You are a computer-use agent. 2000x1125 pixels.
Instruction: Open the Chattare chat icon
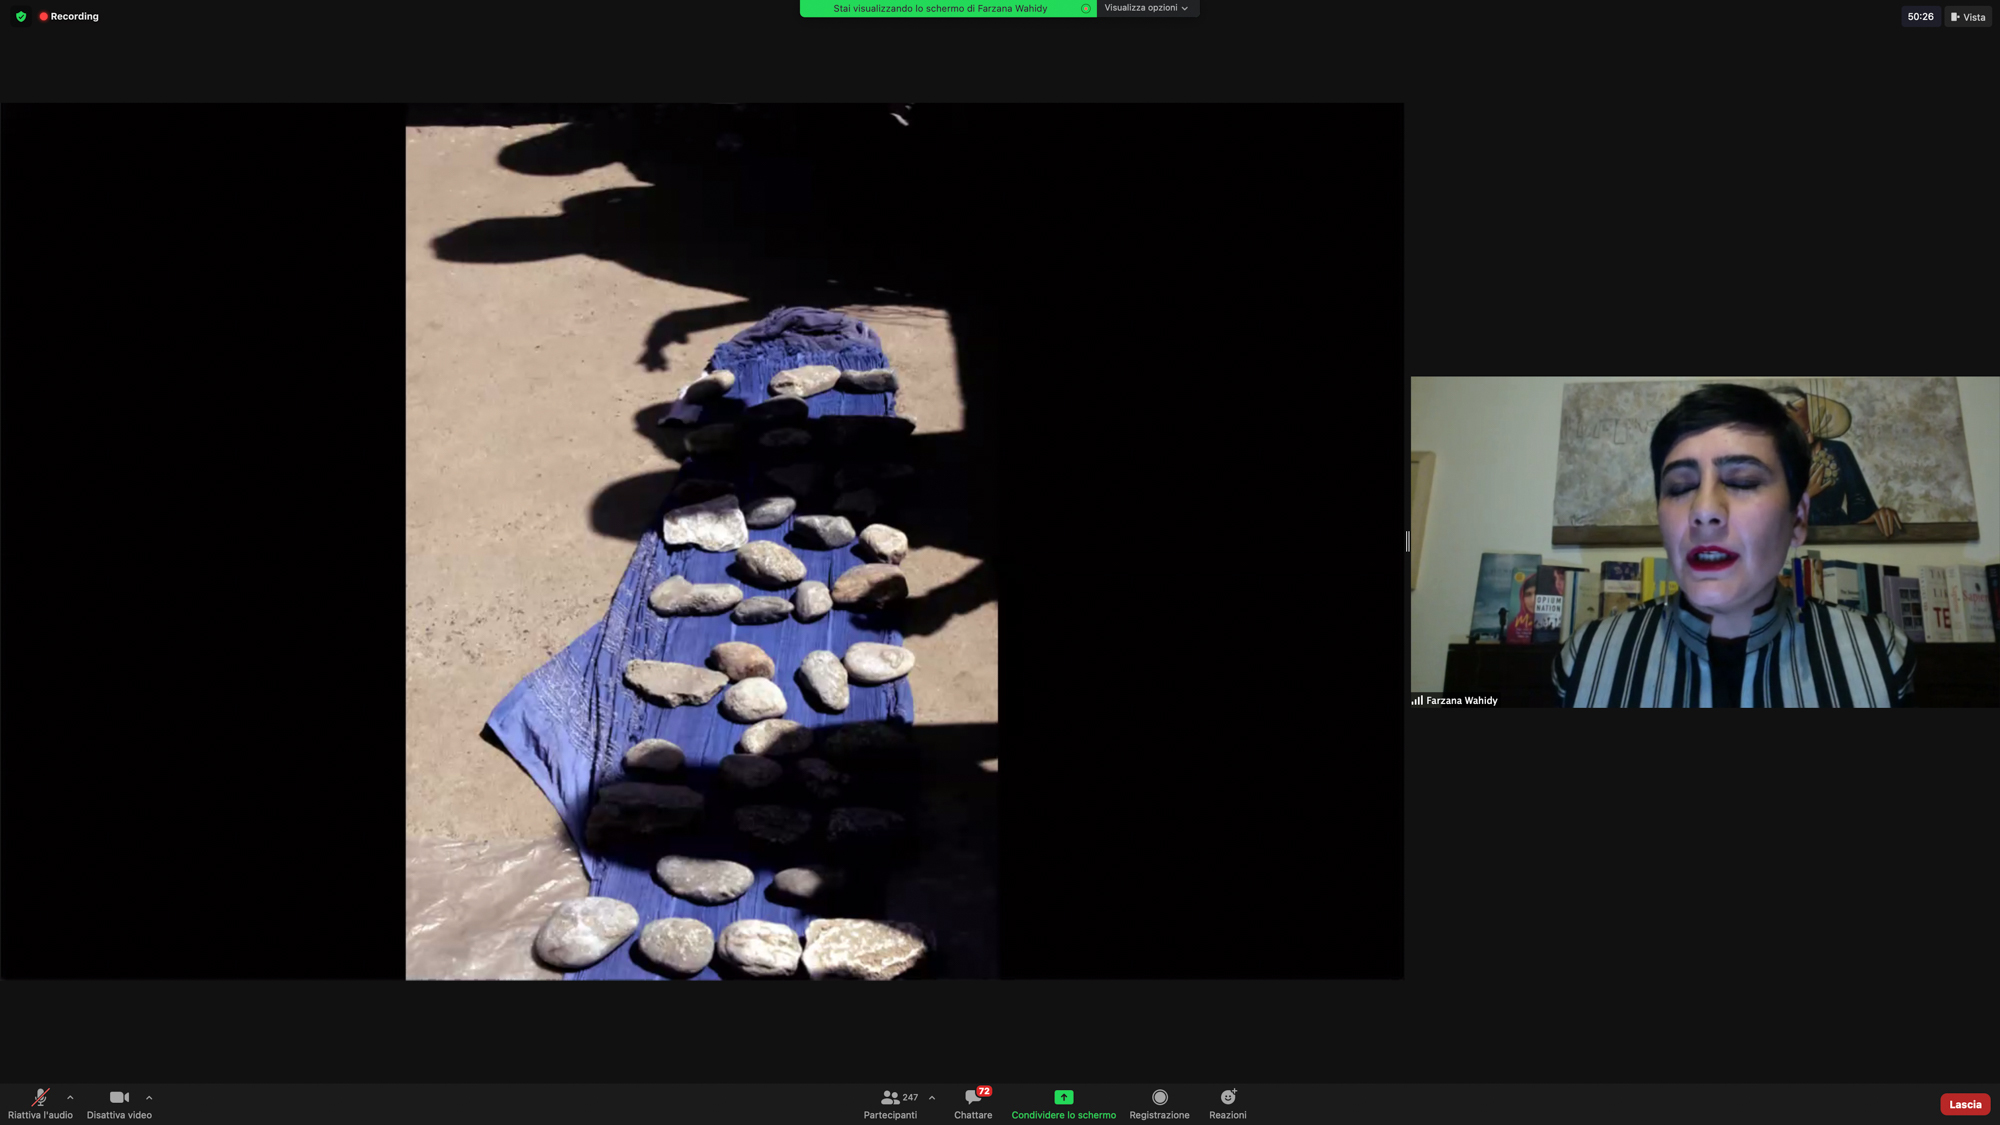coord(972,1098)
